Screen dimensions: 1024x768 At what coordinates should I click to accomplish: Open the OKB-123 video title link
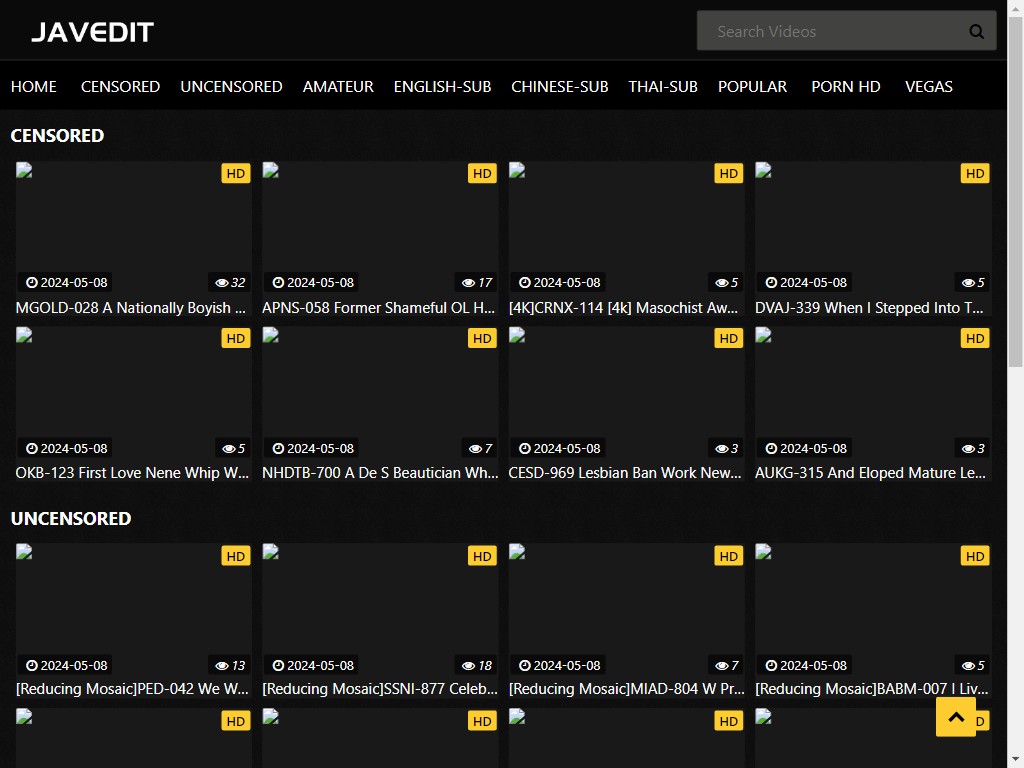click(132, 473)
